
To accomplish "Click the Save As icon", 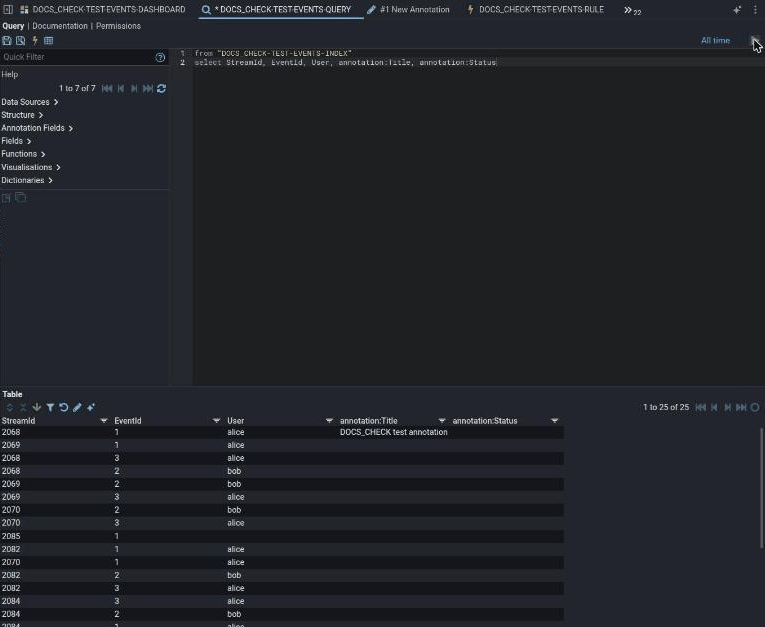I will pos(20,40).
